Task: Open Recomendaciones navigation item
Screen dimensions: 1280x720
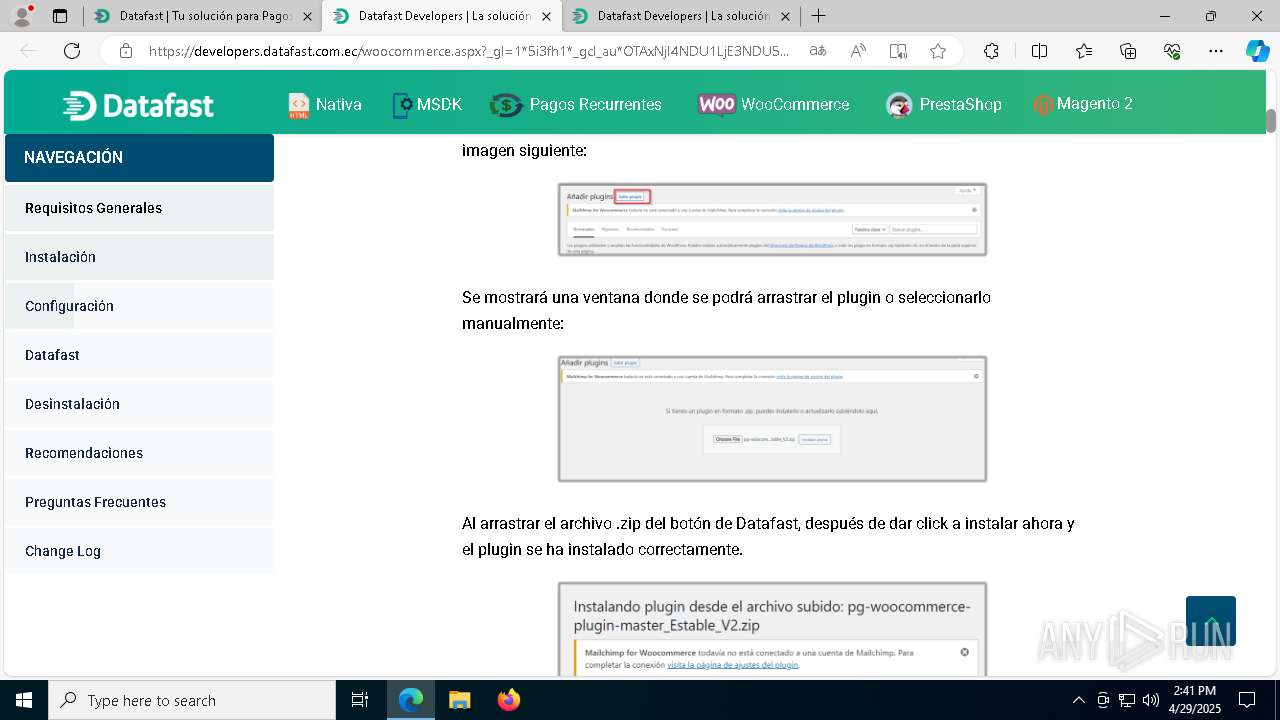Action: click(139, 453)
